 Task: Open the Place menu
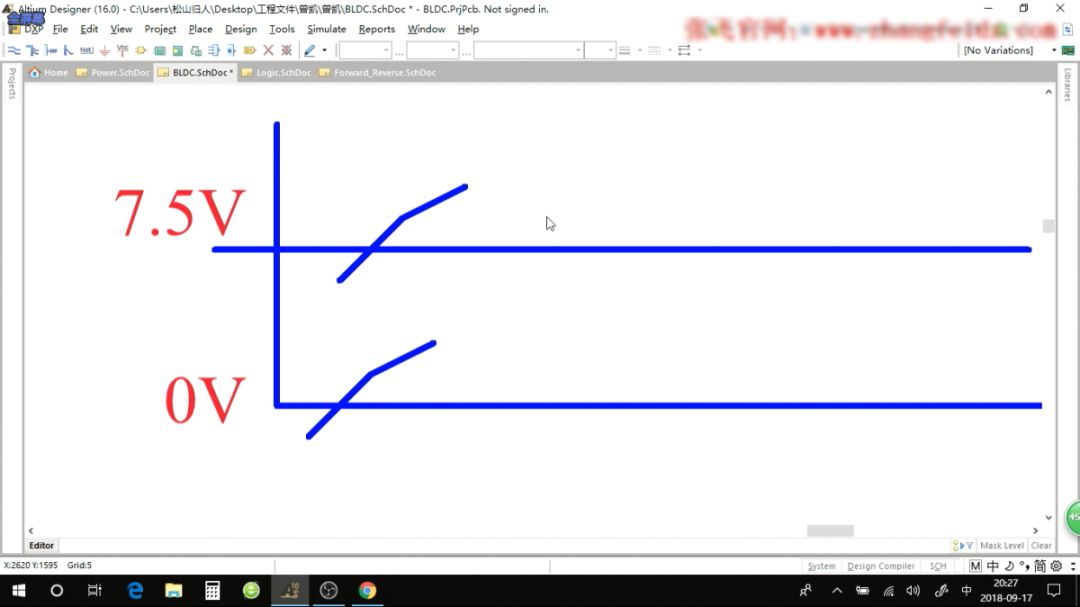[x=200, y=29]
